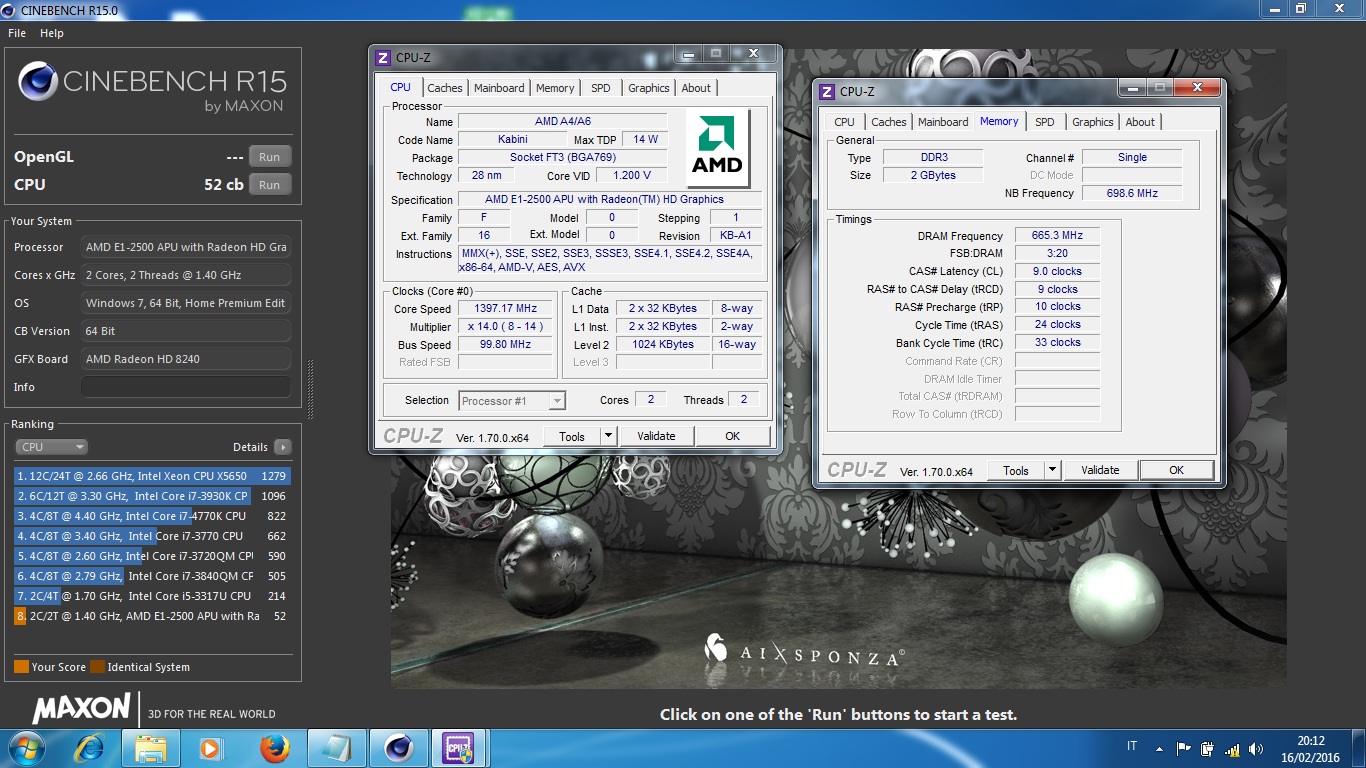The height and width of the screenshot is (768, 1366).
Task: Select ranking row Core i7-3720QM
Action: tap(151, 556)
